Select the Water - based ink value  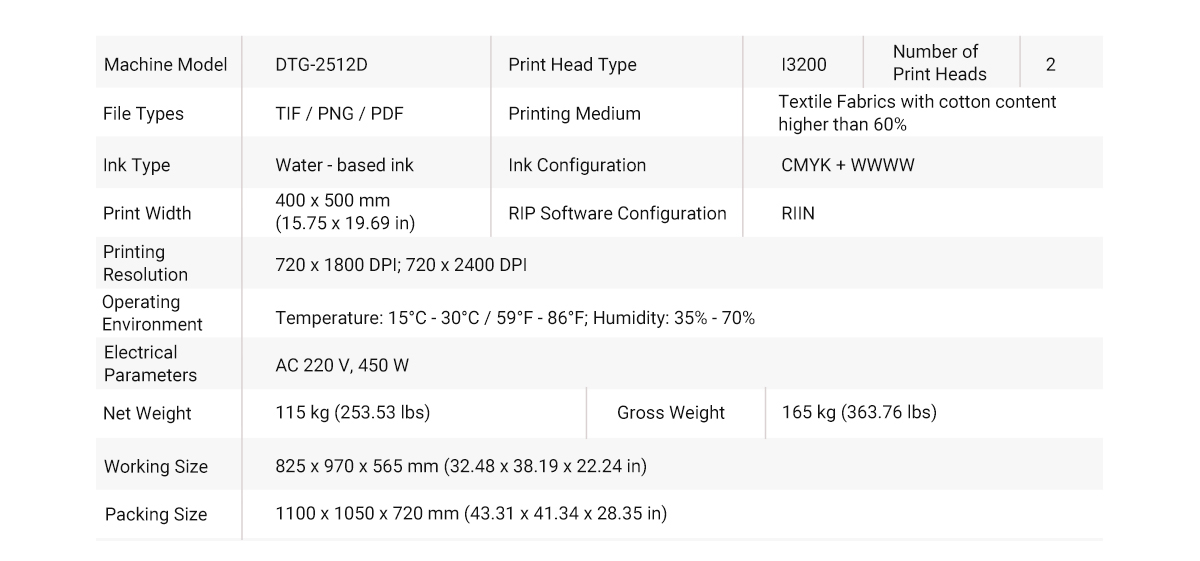point(344,165)
